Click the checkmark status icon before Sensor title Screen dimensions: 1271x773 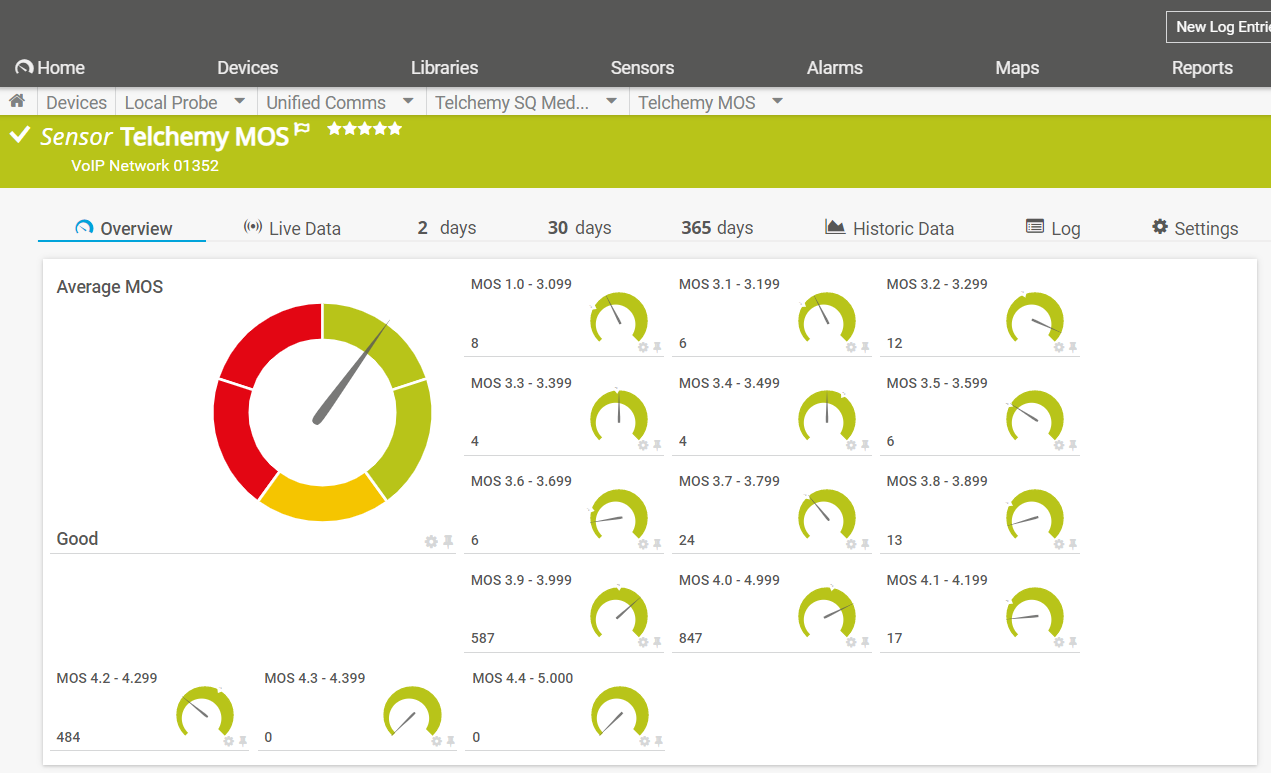tap(19, 135)
